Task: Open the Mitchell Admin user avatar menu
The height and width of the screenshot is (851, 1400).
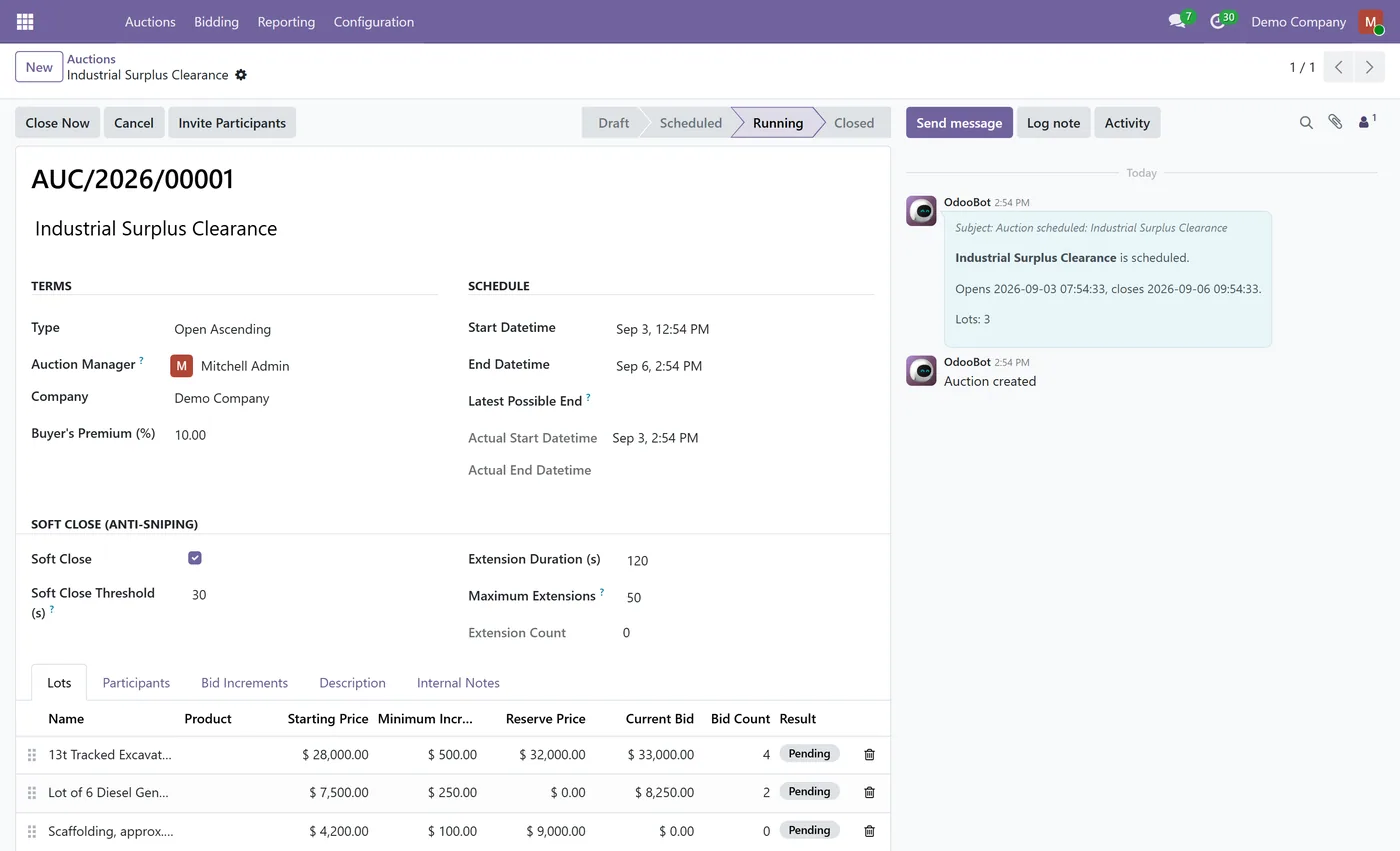Action: [x=1370, y=21]
